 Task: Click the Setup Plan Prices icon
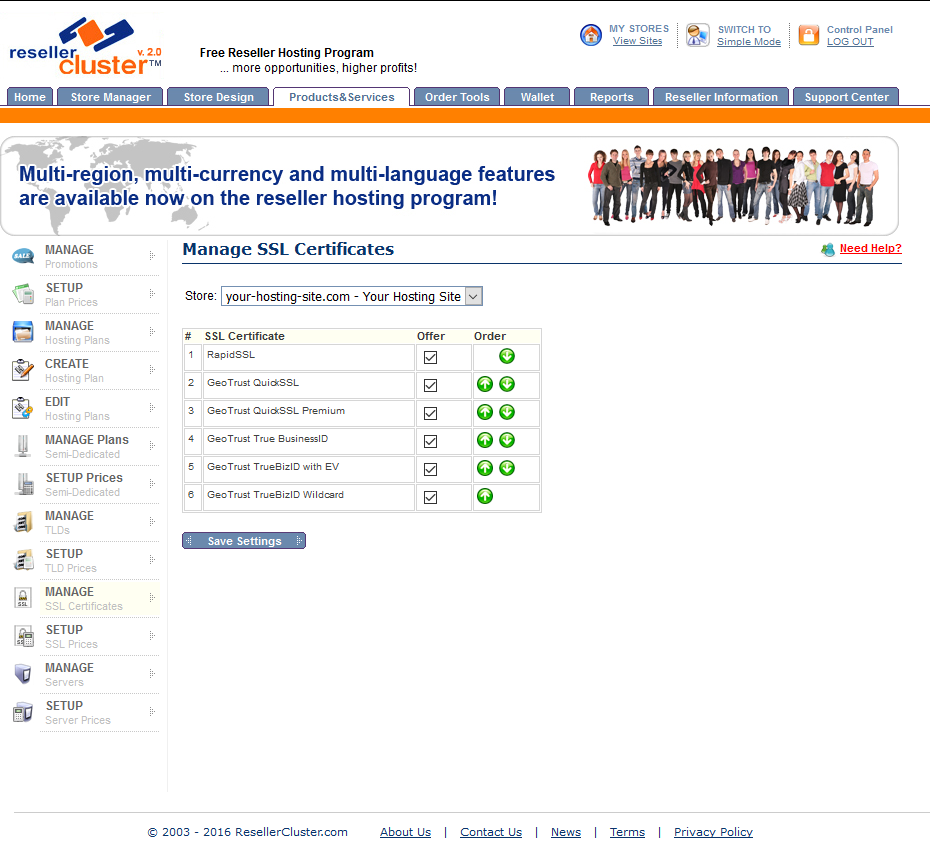[x=23, y=294]
